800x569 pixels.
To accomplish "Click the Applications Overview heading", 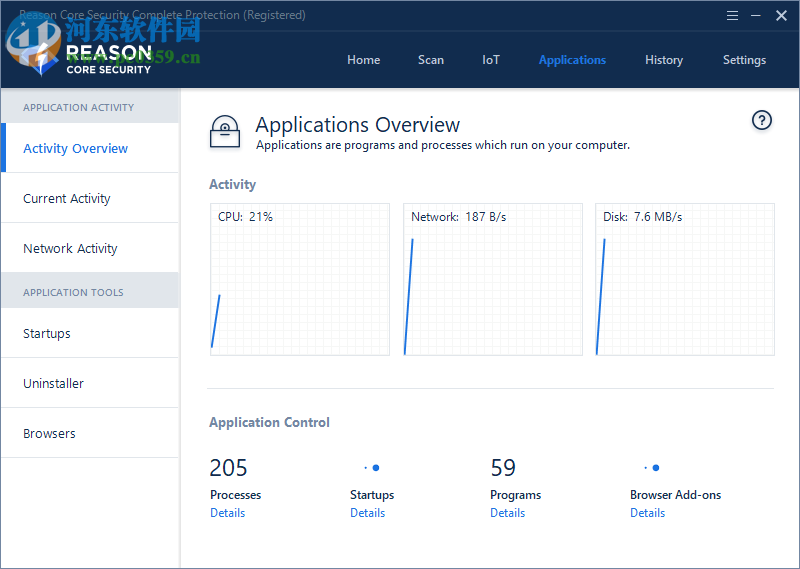I will pyautogui.click(x=357, y=125).
